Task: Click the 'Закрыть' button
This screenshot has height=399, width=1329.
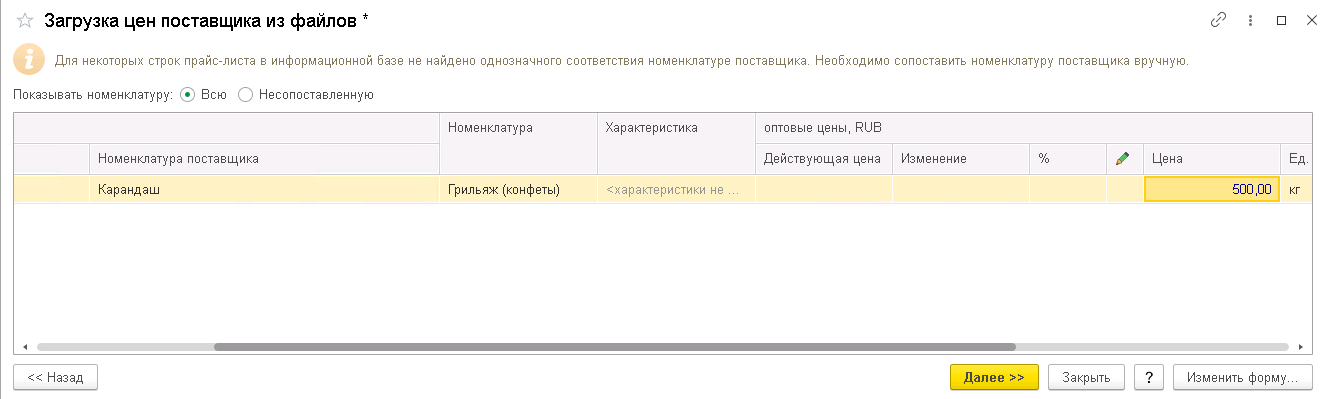Action: (x=1086, y=377)
